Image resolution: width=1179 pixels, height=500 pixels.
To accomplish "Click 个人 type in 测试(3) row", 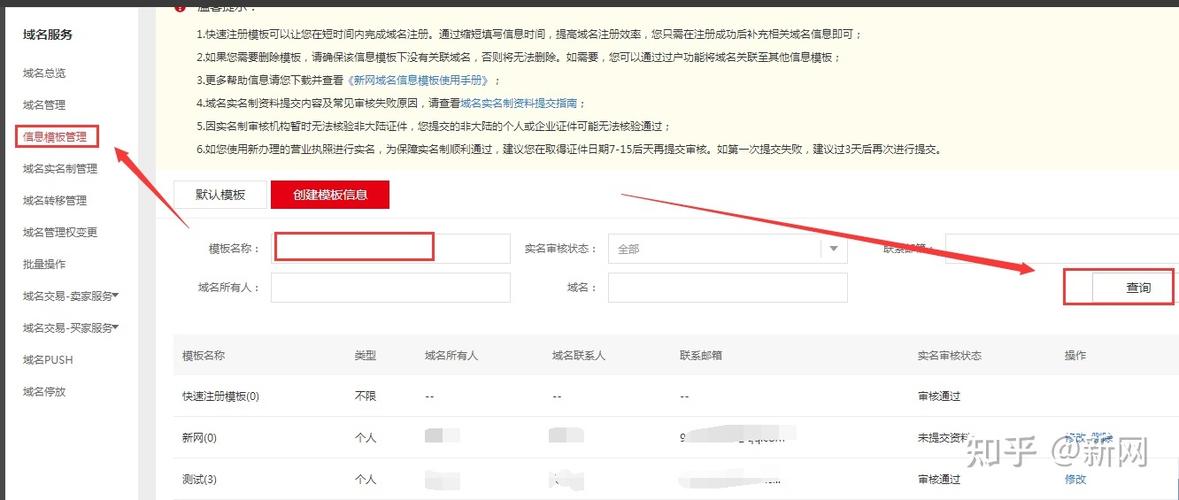I will [x=365, y=479].
